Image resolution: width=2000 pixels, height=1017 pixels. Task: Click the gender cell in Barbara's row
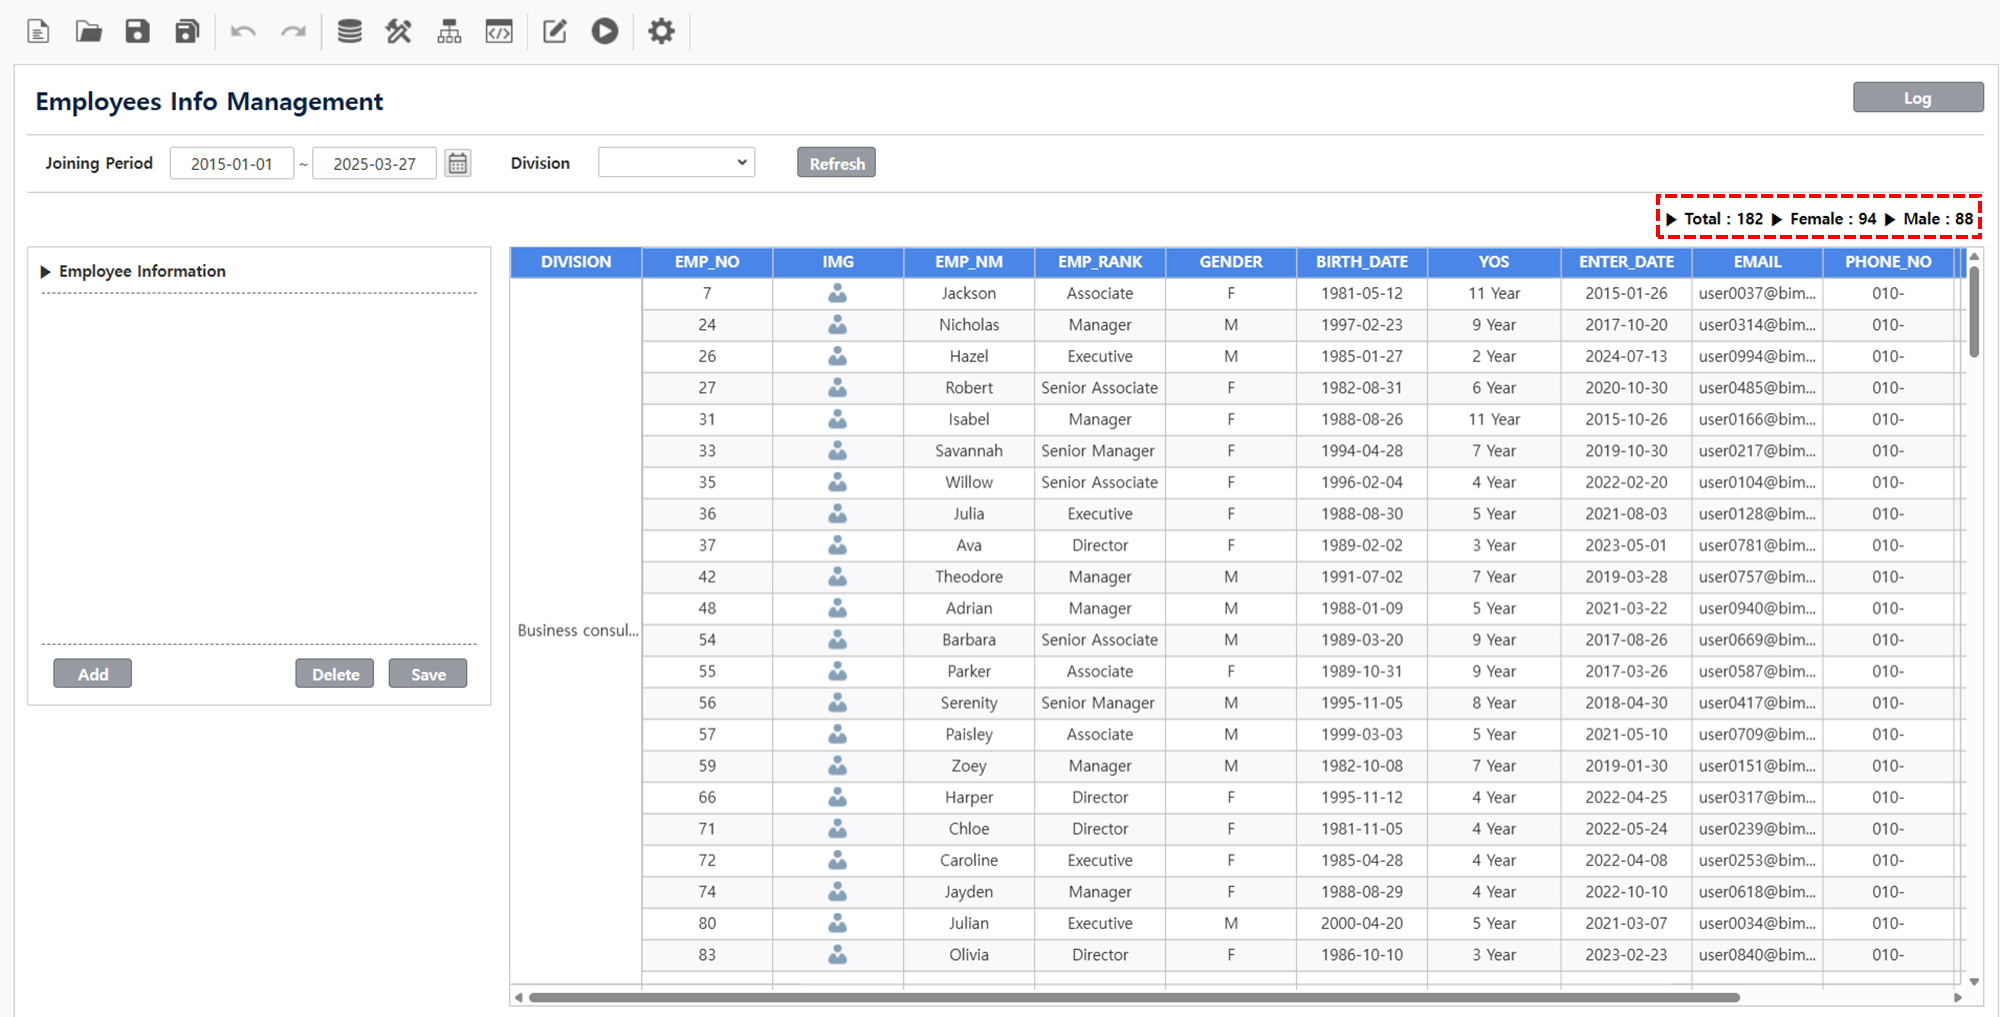[x=1231, y=640]
